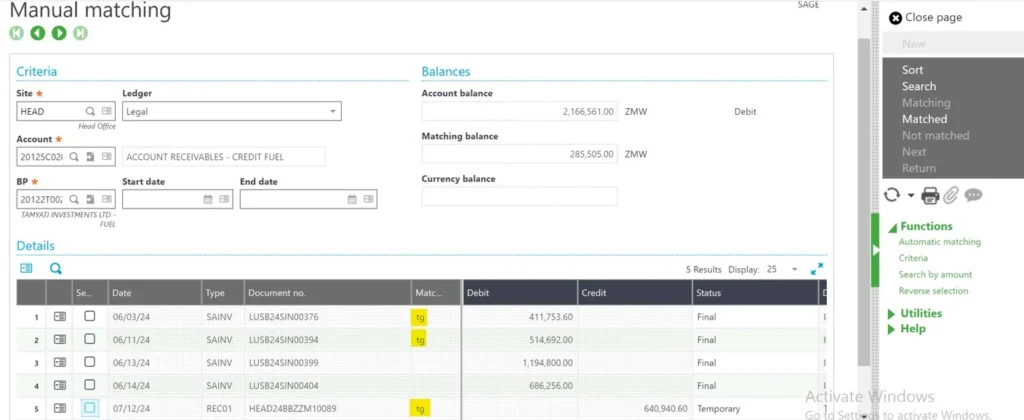
Task: Expand the Utilities section
Action: point(920,313)
